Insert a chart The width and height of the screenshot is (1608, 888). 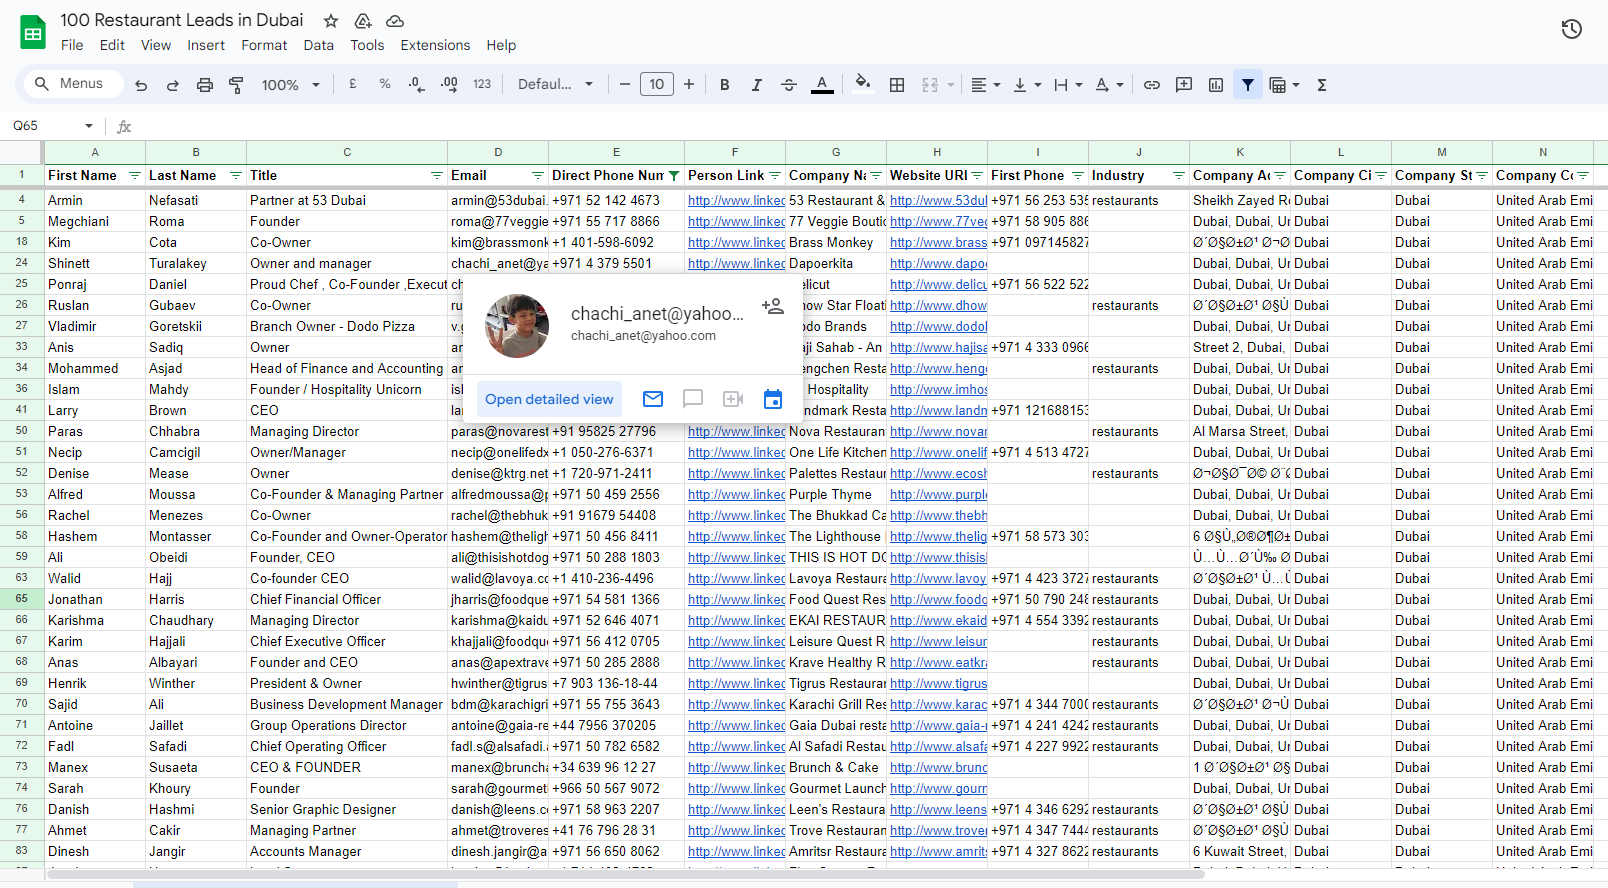pos(1216,85)
